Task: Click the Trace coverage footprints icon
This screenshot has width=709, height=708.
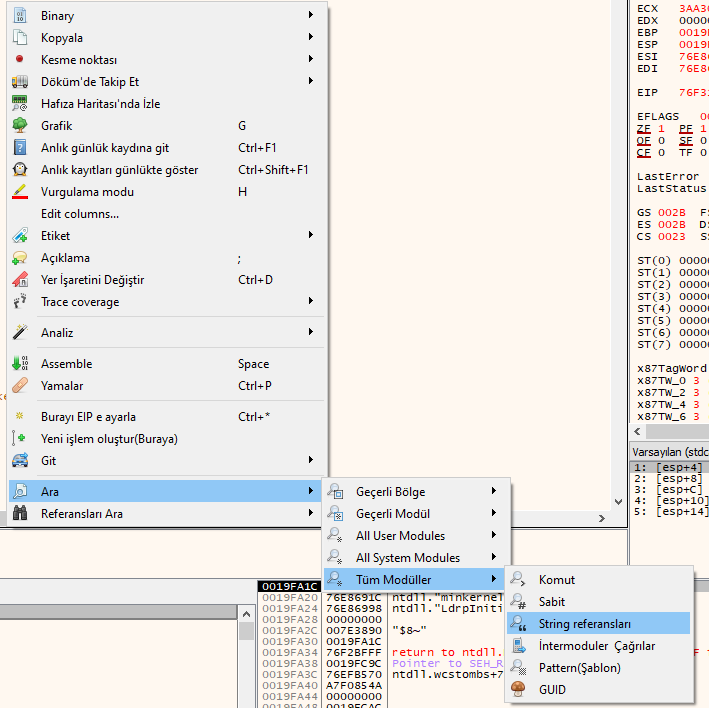Action: tap(20, 301)
